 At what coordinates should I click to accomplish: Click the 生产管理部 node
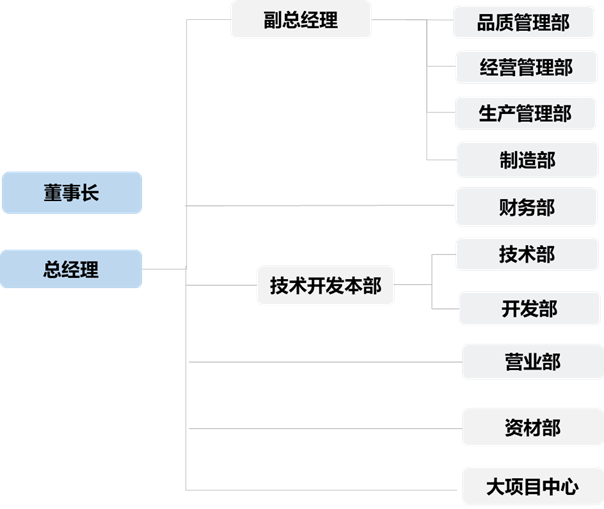525,113
